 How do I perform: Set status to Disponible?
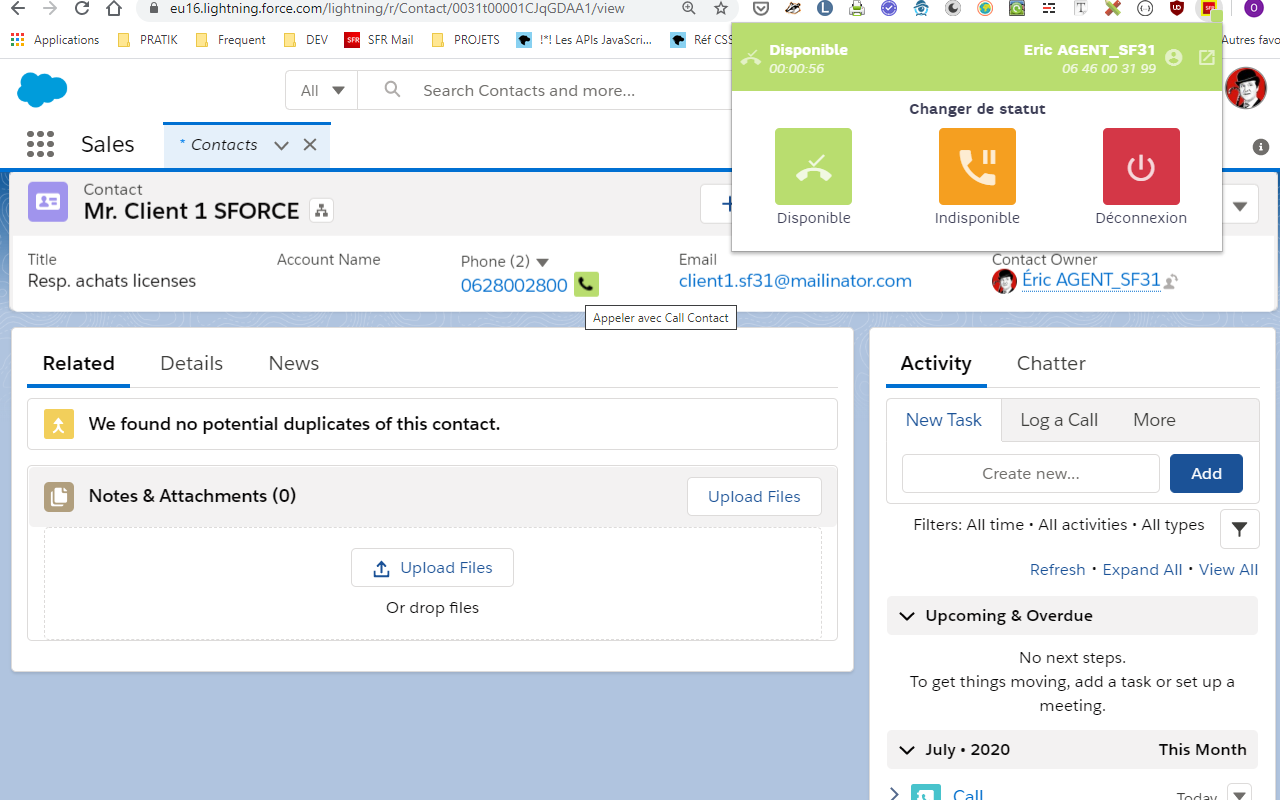tap(813, 167)
